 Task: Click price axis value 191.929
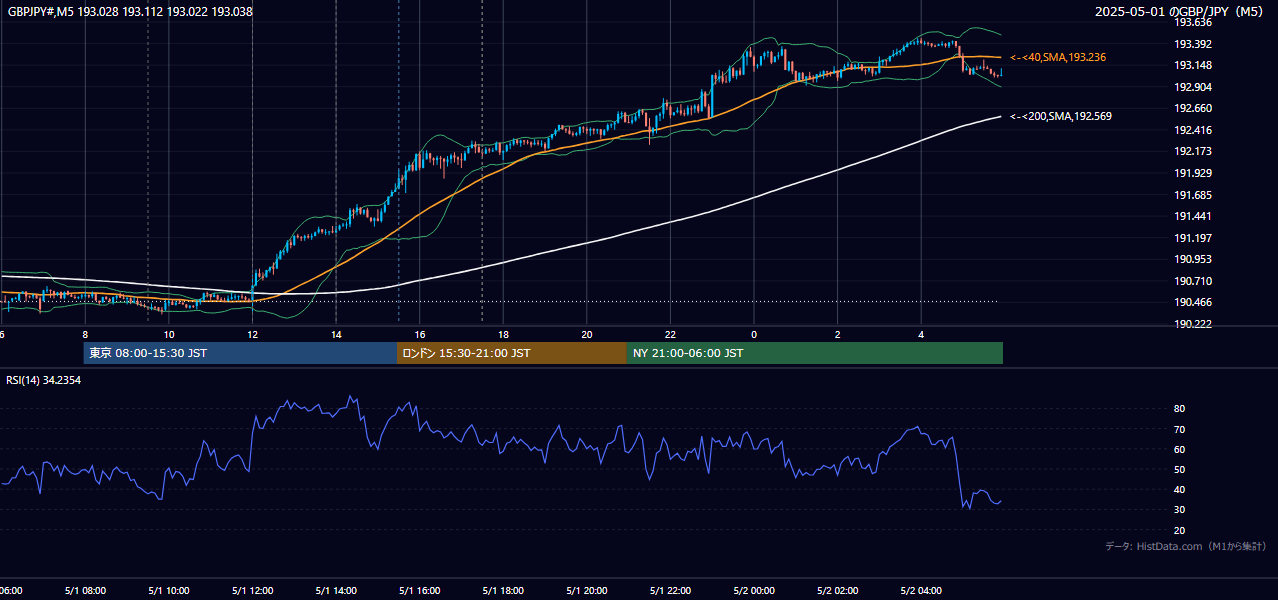click(1192, 174)
